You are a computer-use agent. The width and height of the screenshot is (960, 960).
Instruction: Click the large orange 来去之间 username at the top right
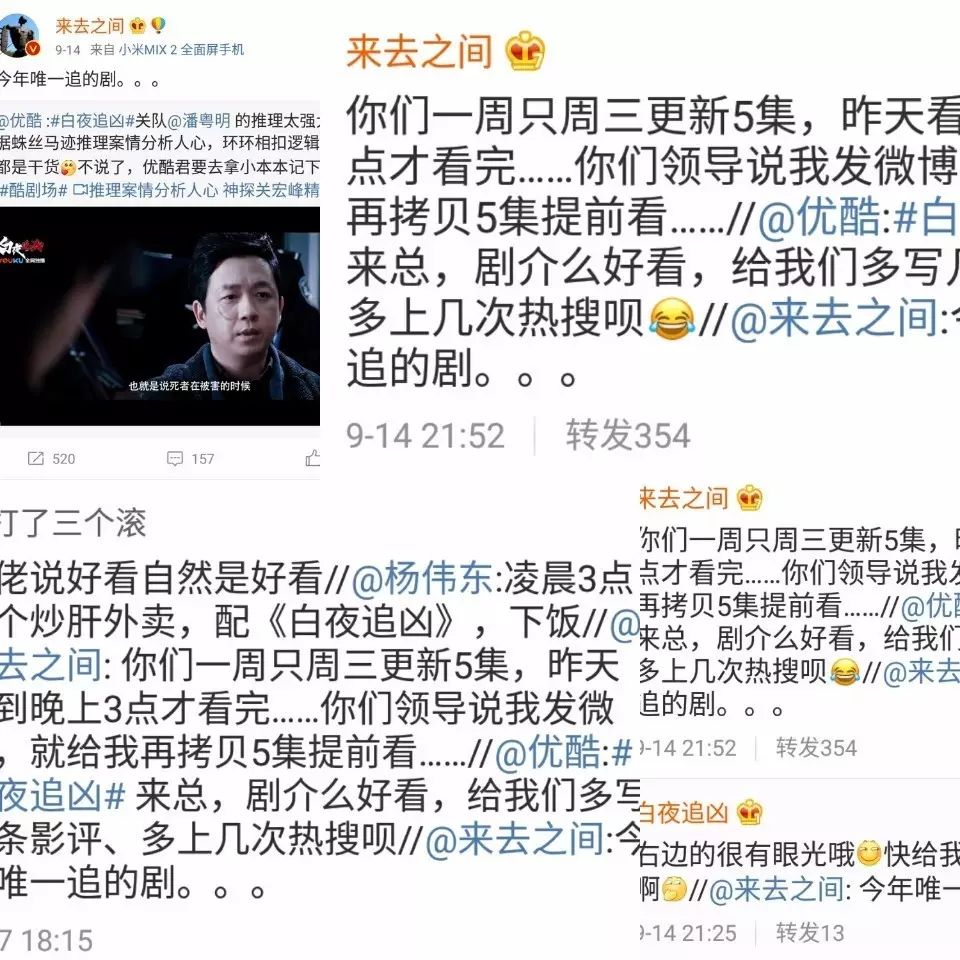click(x=419, y=51)
